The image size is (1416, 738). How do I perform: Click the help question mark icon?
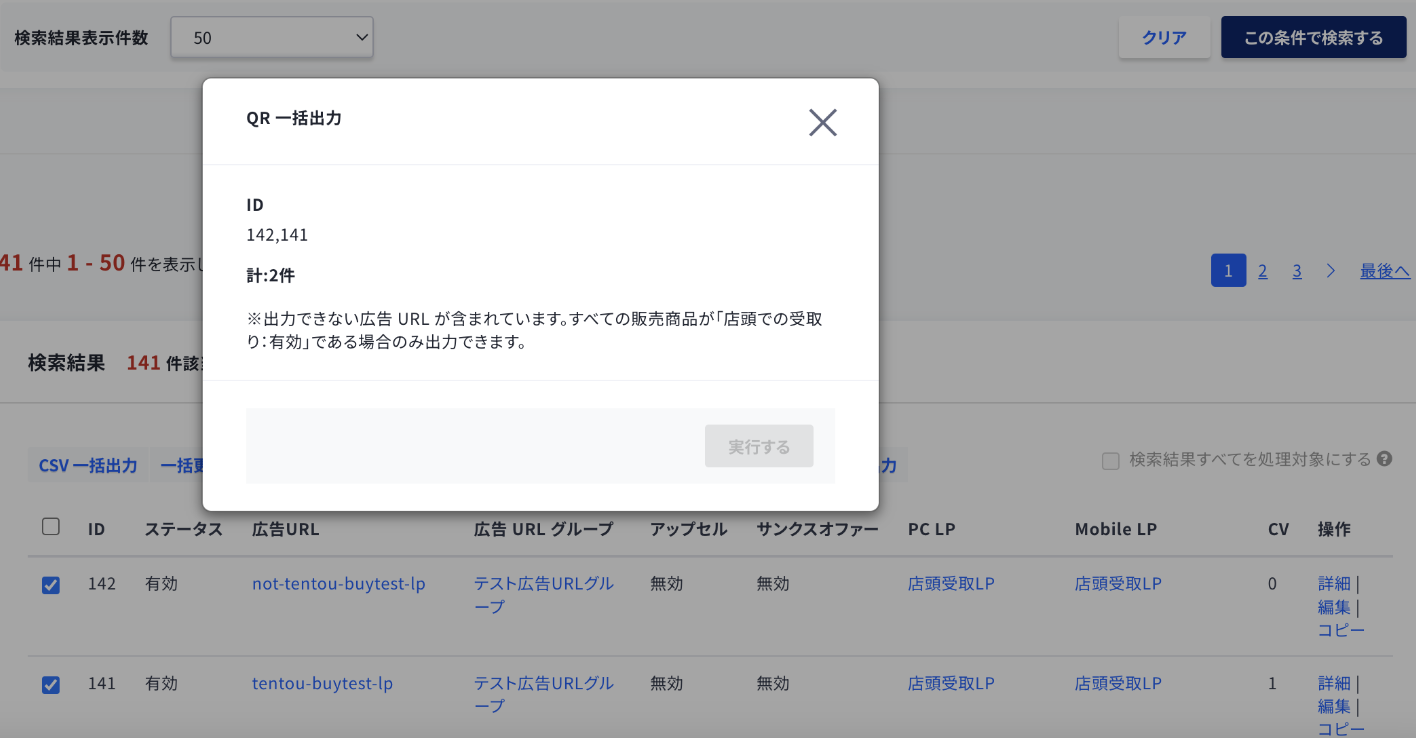click(x=1385, y=459)
